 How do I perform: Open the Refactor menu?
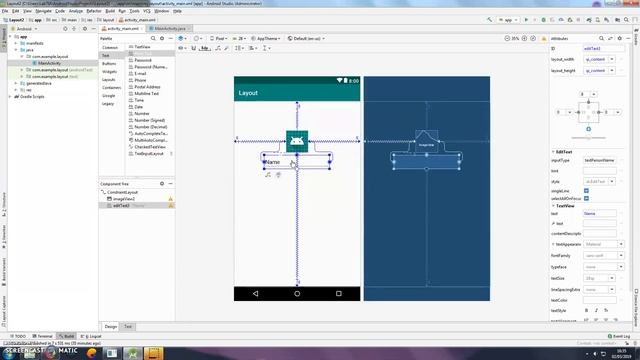click(x=93, y=11)
